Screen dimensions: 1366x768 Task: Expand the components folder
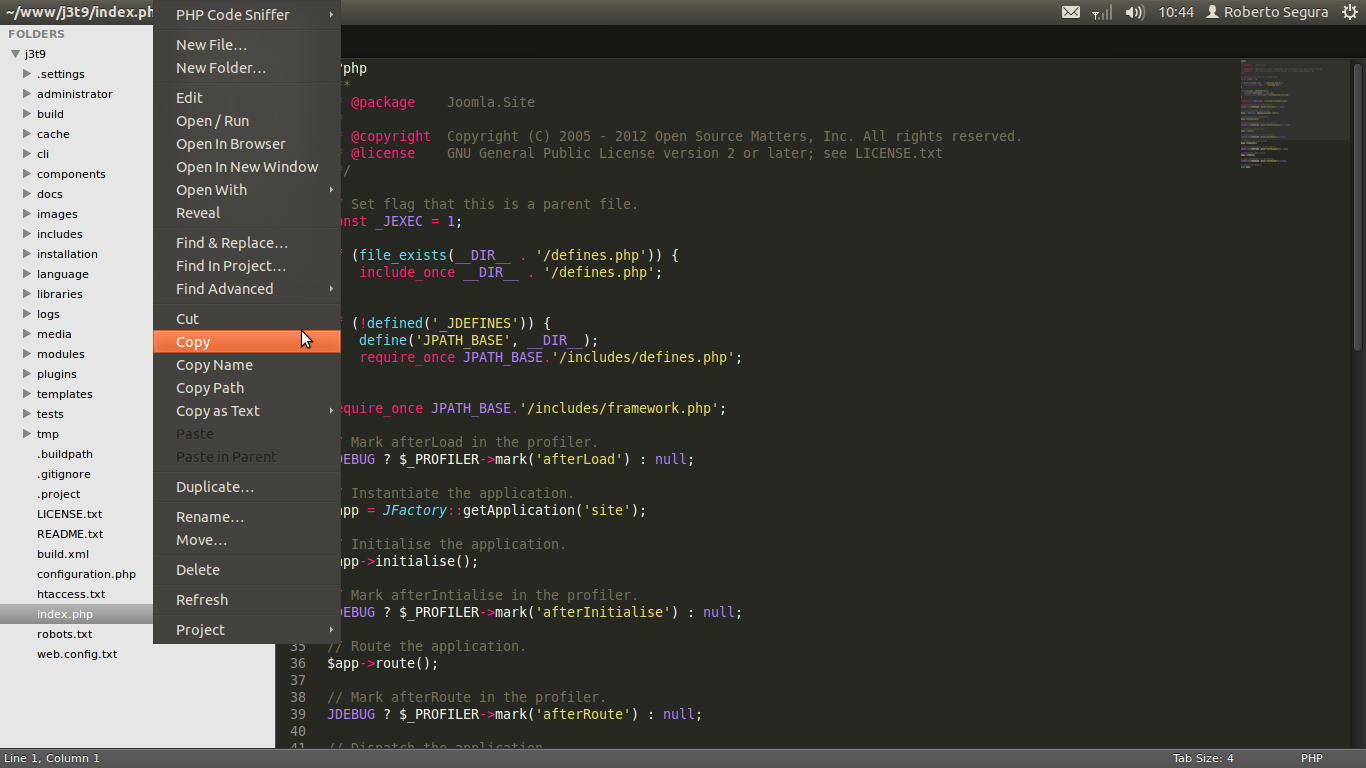tap(70, 174)
